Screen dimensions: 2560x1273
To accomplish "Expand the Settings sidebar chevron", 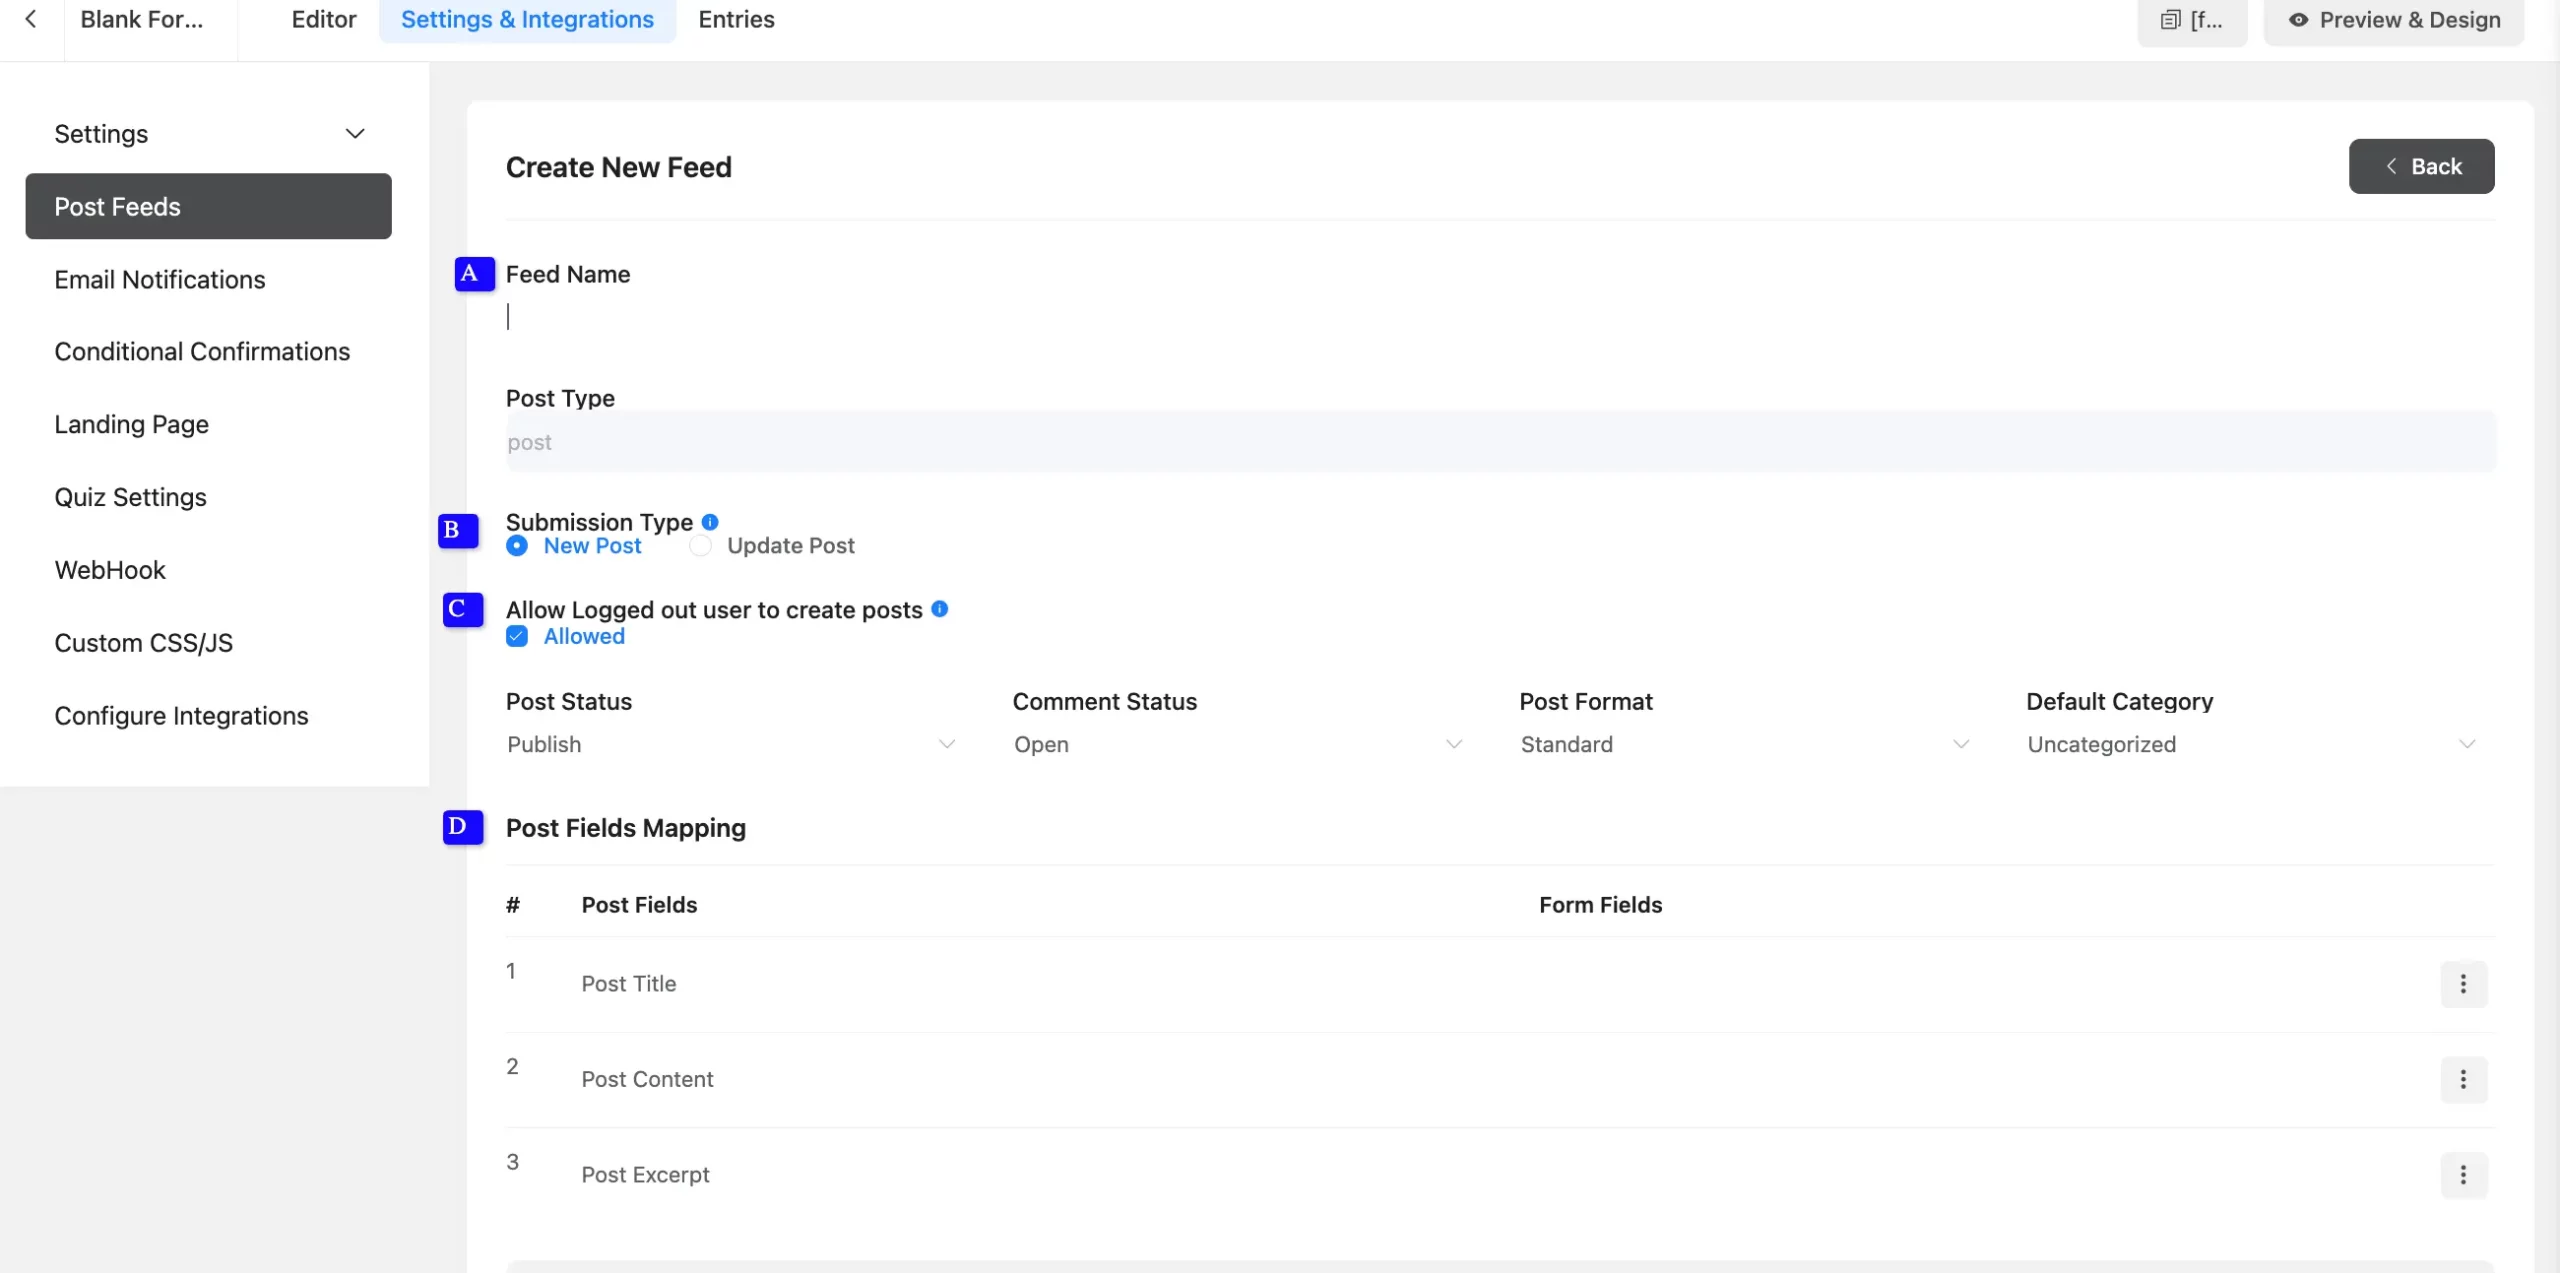I will (355, 134).
